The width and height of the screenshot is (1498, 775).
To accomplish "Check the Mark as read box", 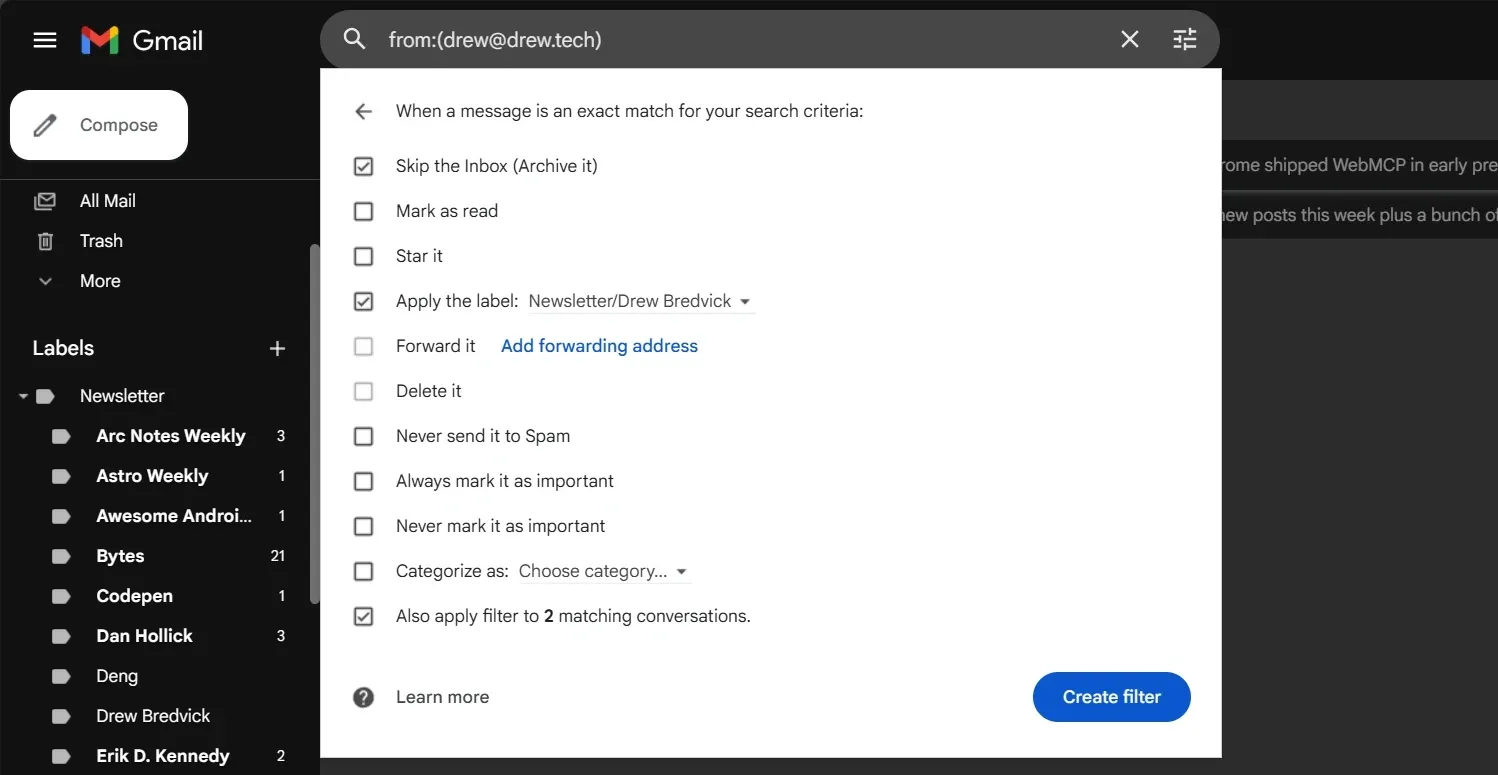I will pyautogui.click(x=363, y=211).
